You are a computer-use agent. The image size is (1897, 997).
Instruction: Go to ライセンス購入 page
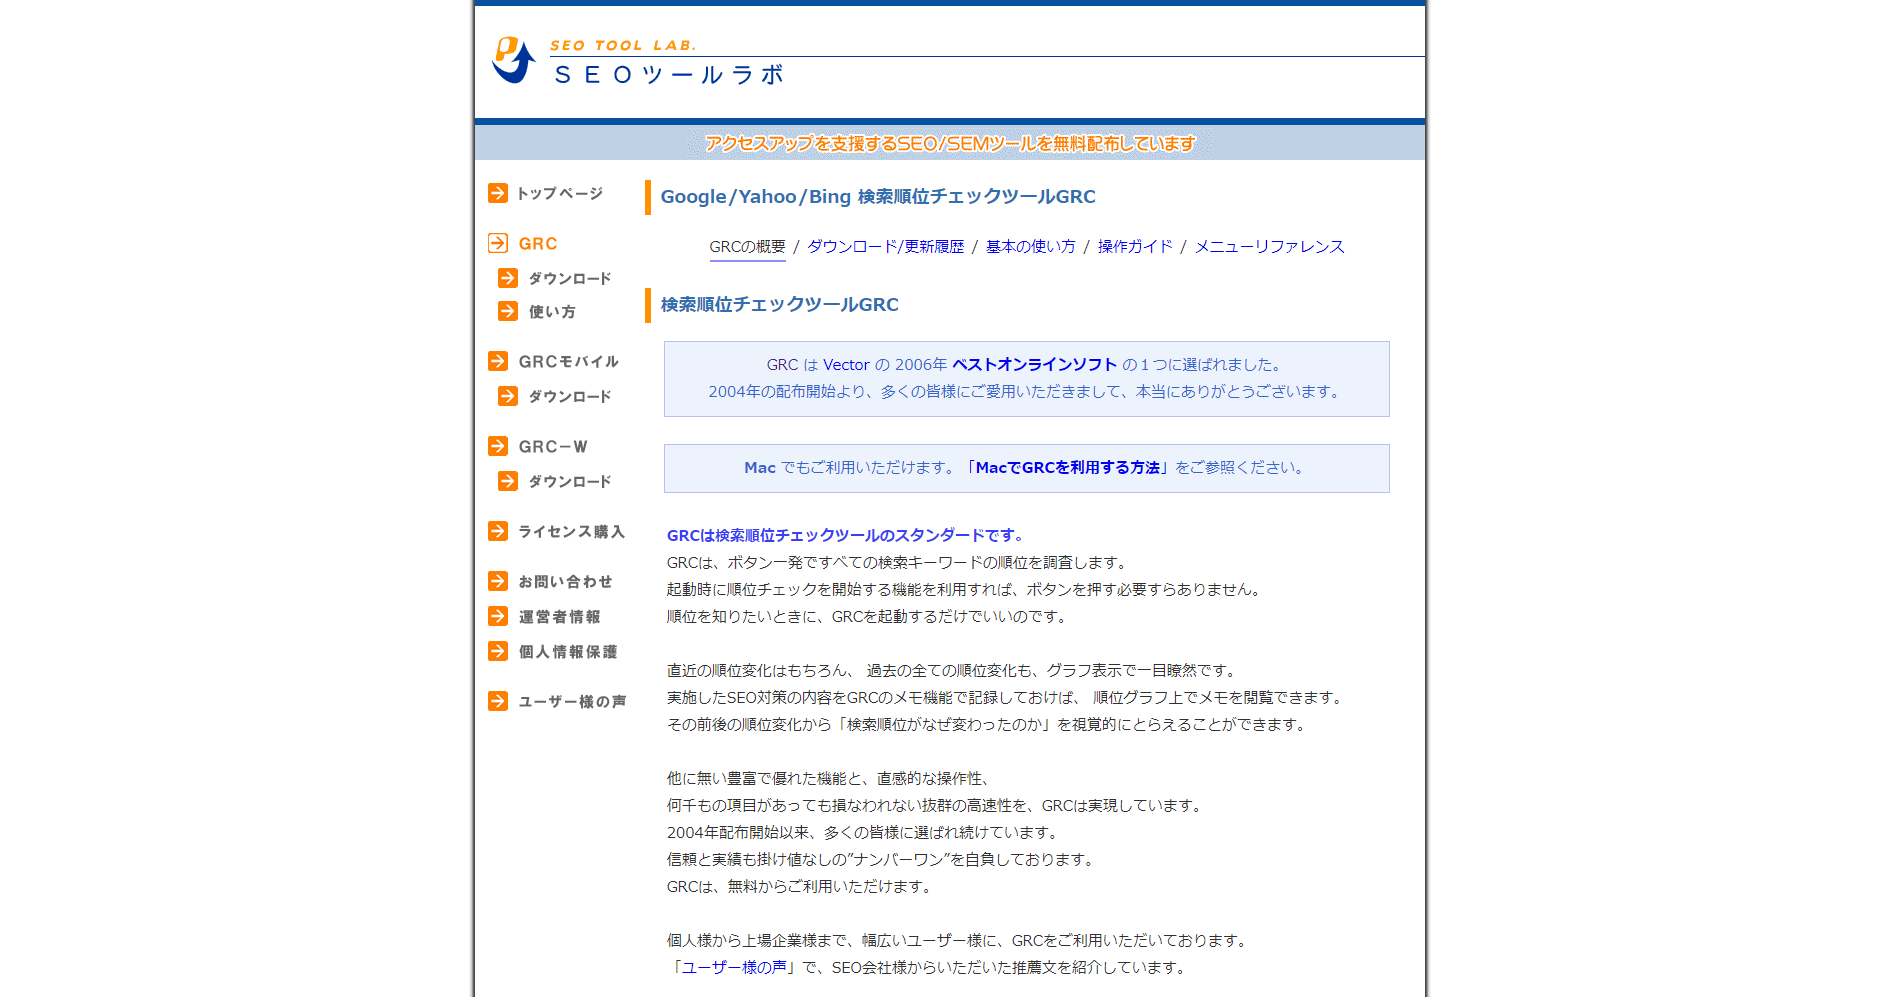[572, 532]
